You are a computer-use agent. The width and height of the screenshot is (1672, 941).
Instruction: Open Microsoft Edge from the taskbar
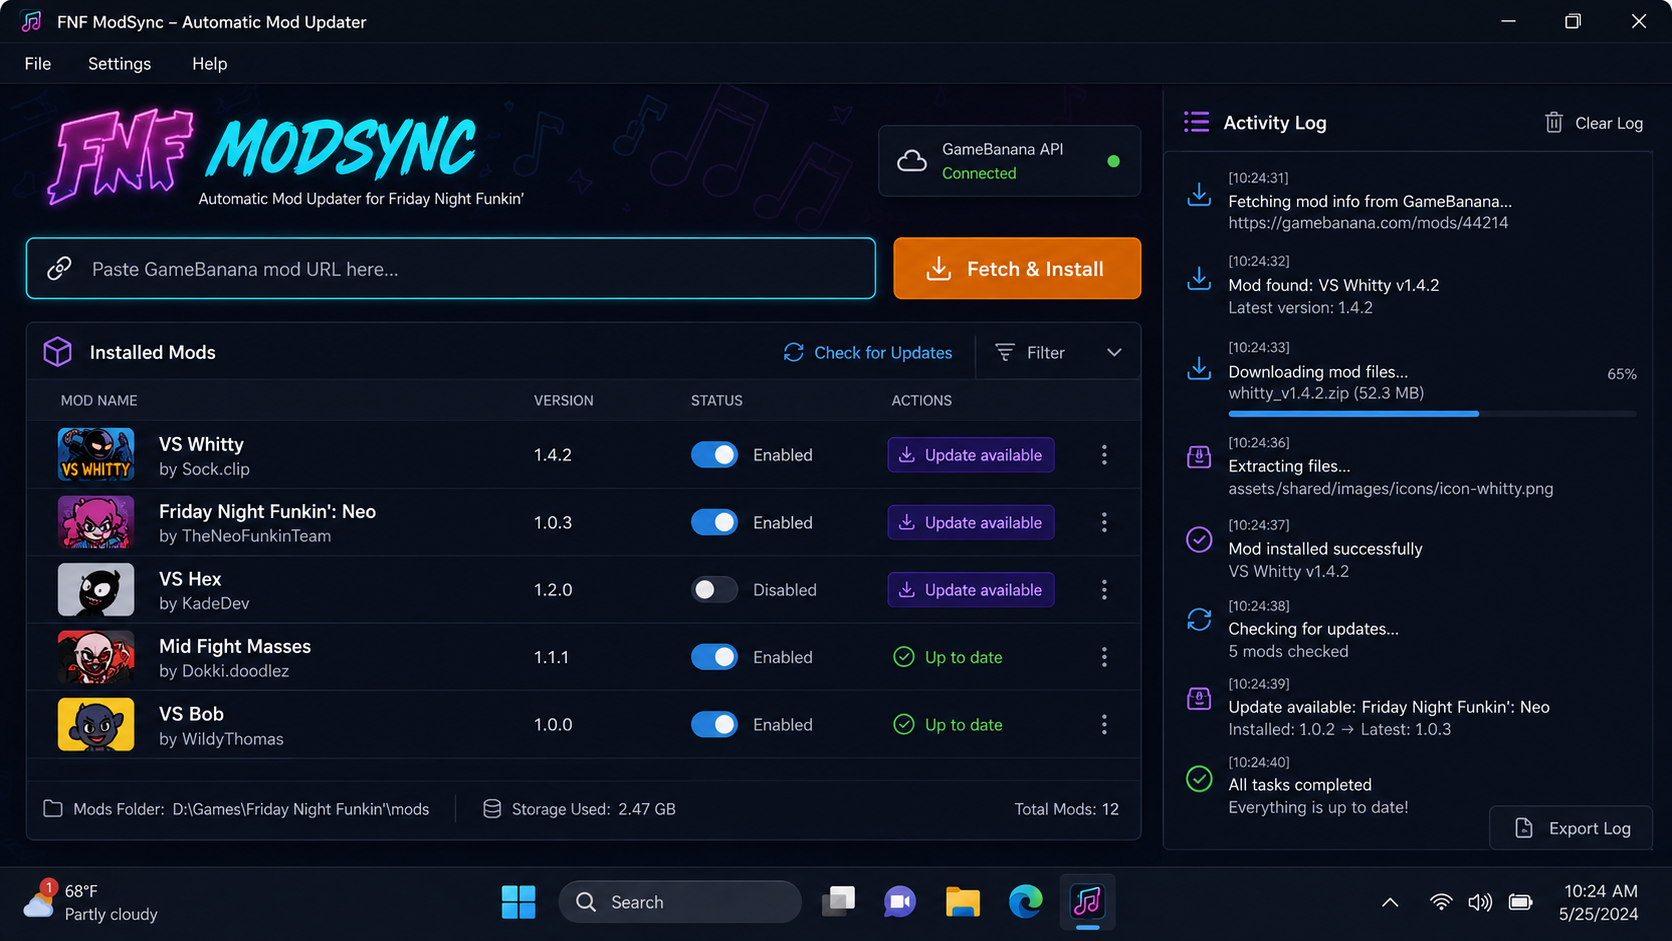(1025, 902)
